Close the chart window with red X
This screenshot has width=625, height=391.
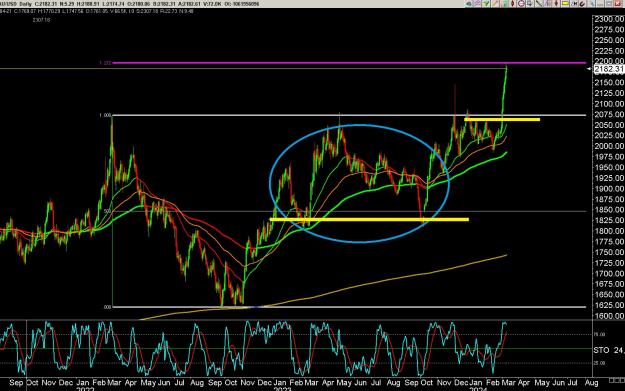(x=617, y=4)
